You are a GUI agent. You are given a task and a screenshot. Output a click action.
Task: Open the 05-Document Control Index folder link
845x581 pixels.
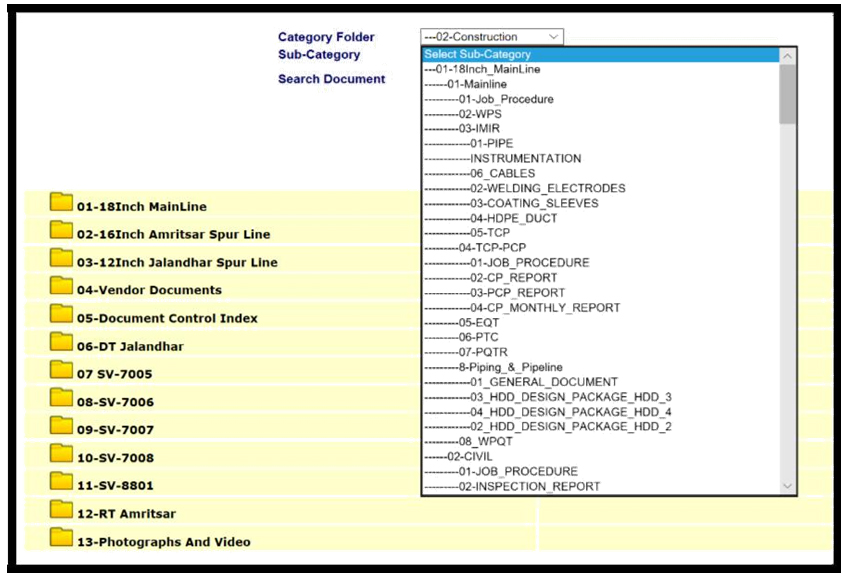pos(167,318)
